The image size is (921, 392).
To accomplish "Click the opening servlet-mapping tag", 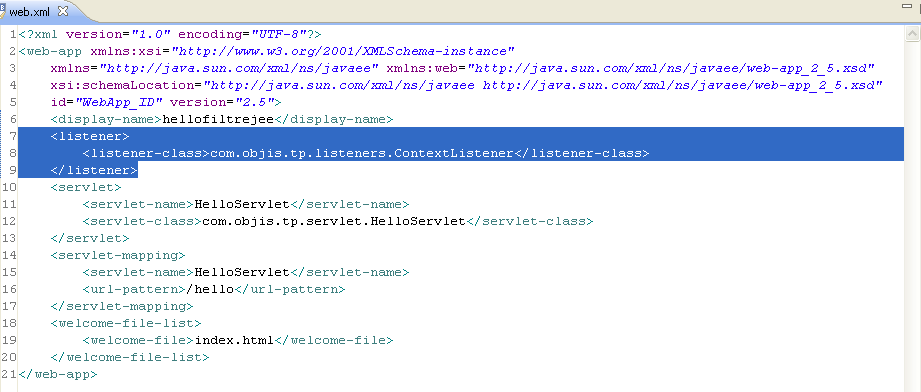I will pyautogui.click(x=118, y=256).
